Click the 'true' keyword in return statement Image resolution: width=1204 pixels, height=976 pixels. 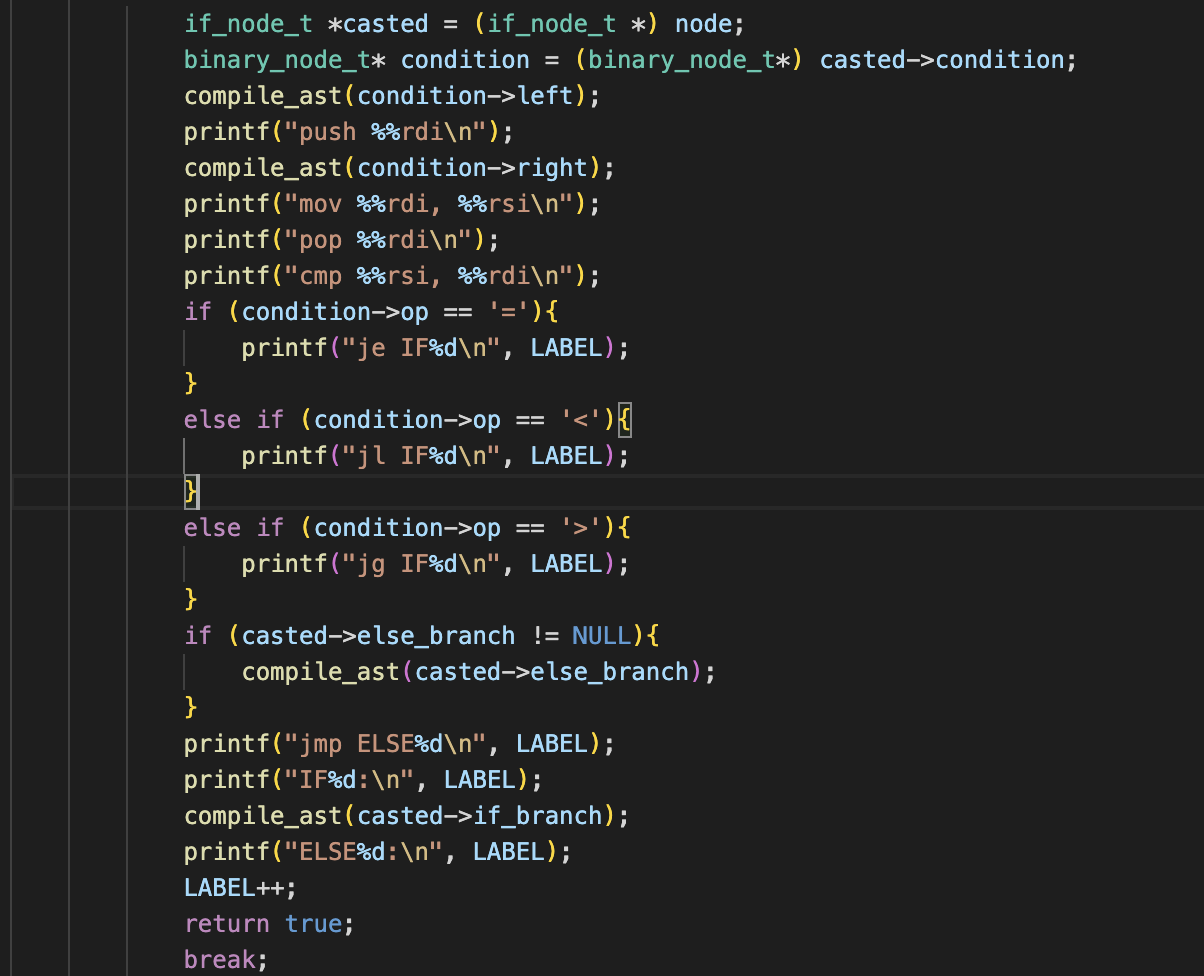coord(313,924)
